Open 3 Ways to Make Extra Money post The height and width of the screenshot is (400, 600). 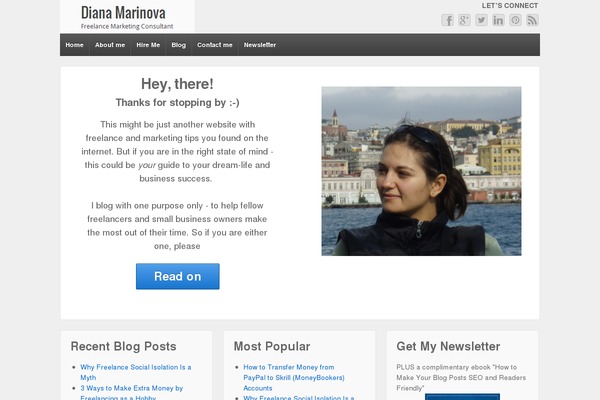click(132, 393)
